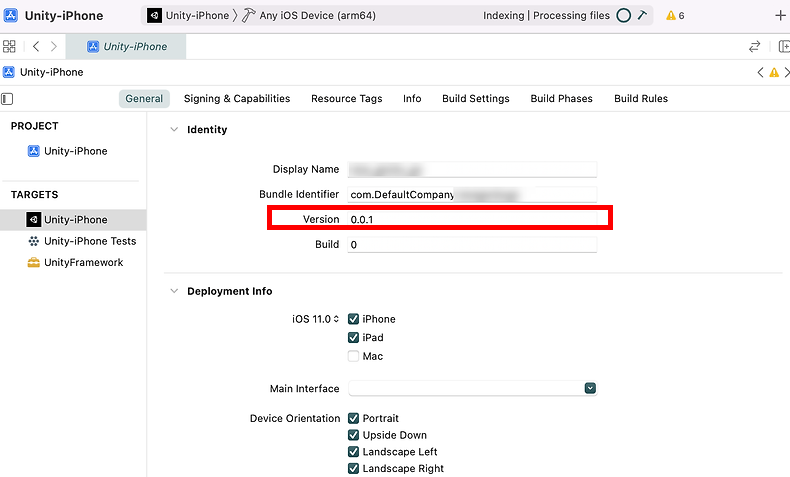The image size is (790, 477).
Task: Click the Display Name field
Action: [472, 169]
